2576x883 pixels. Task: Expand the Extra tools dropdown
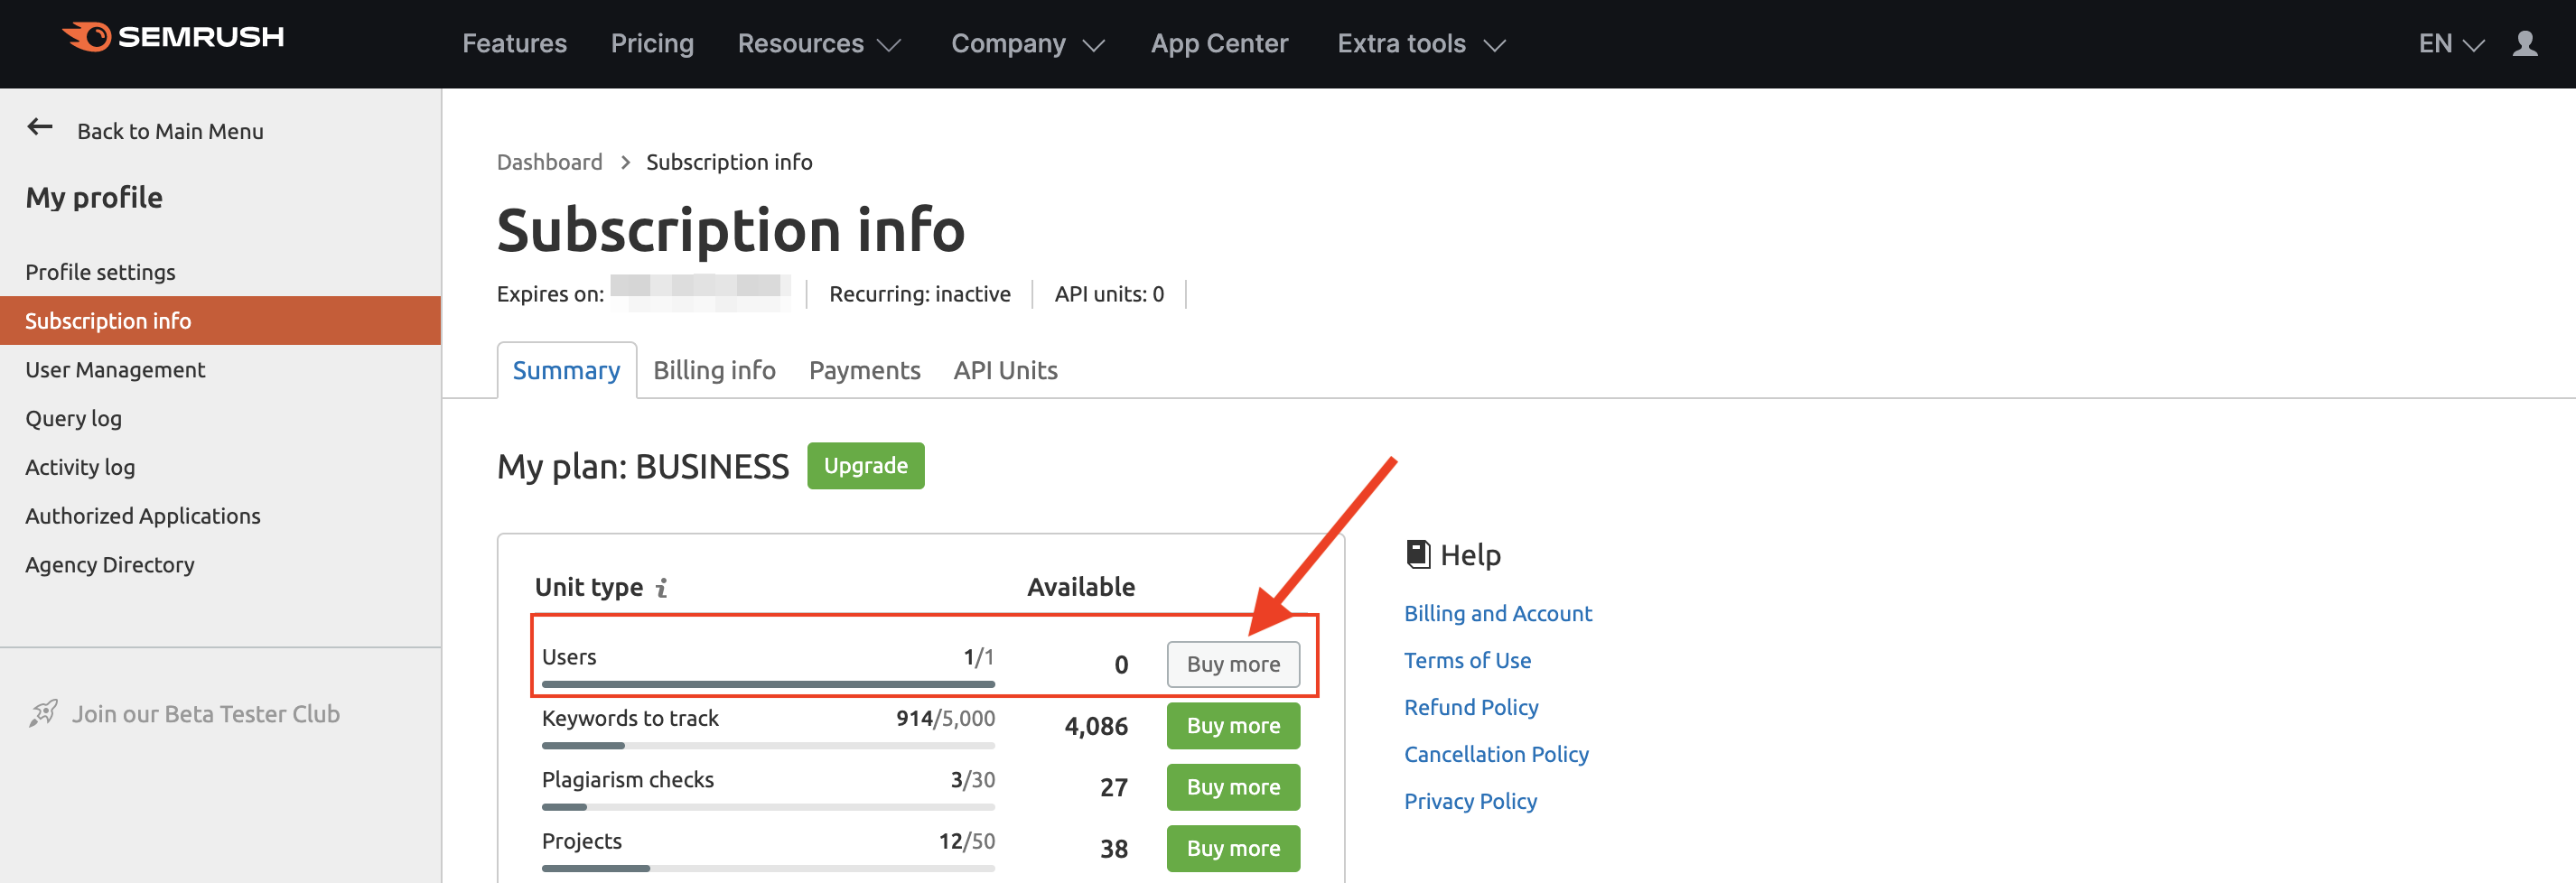1421,44
